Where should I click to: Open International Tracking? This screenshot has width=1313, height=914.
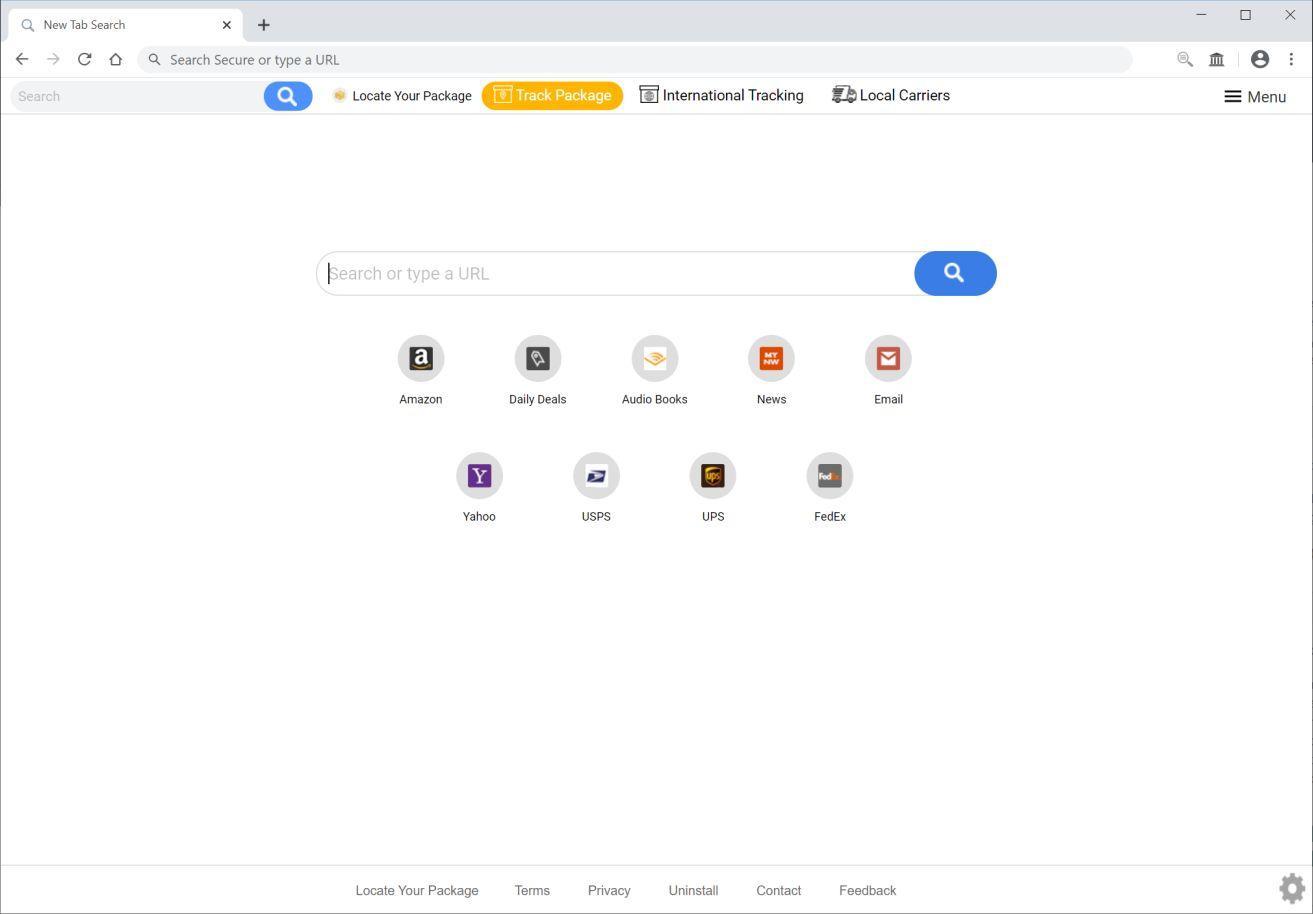[x=722, y=95]
